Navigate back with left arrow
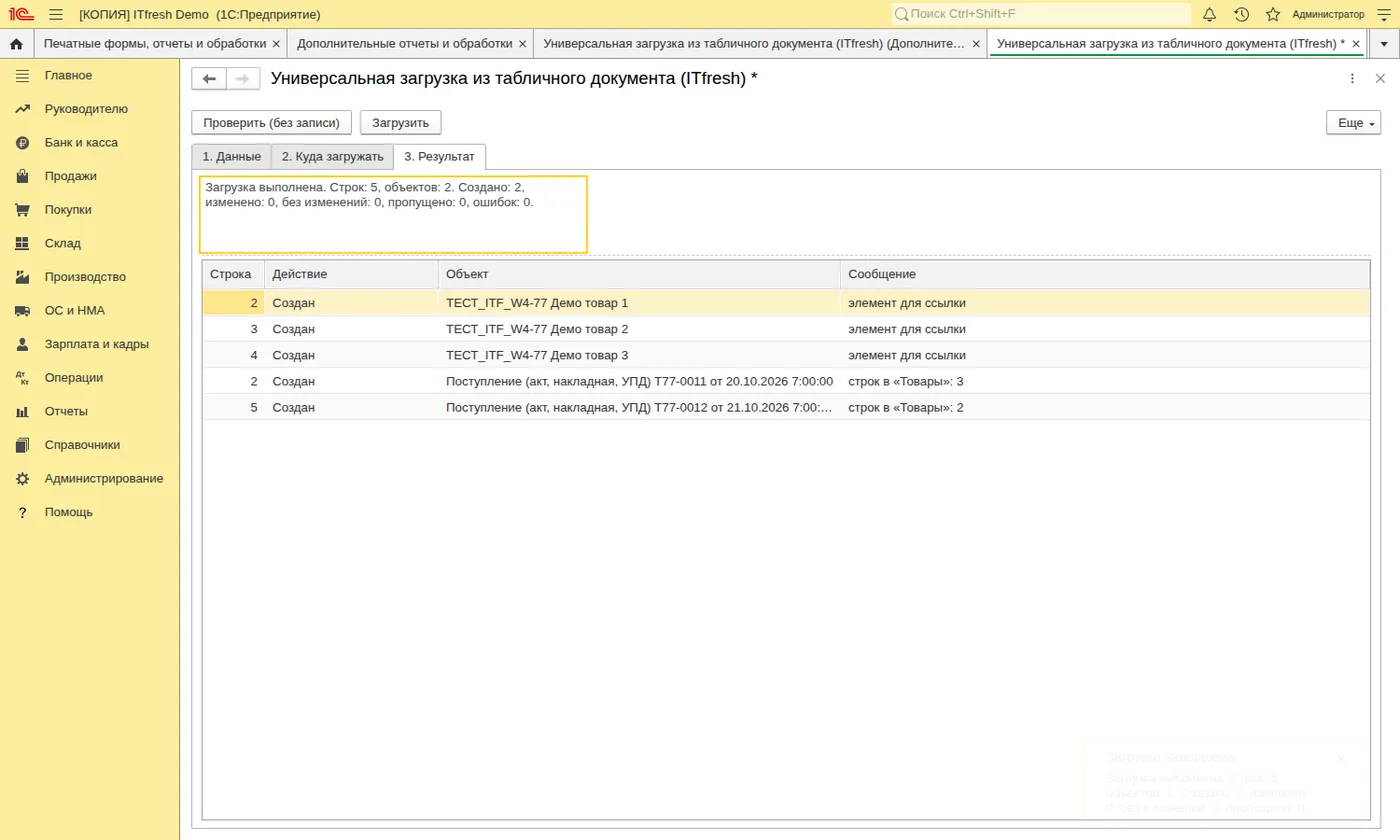This screenshot has width=1400, height=840. [209, 79]
